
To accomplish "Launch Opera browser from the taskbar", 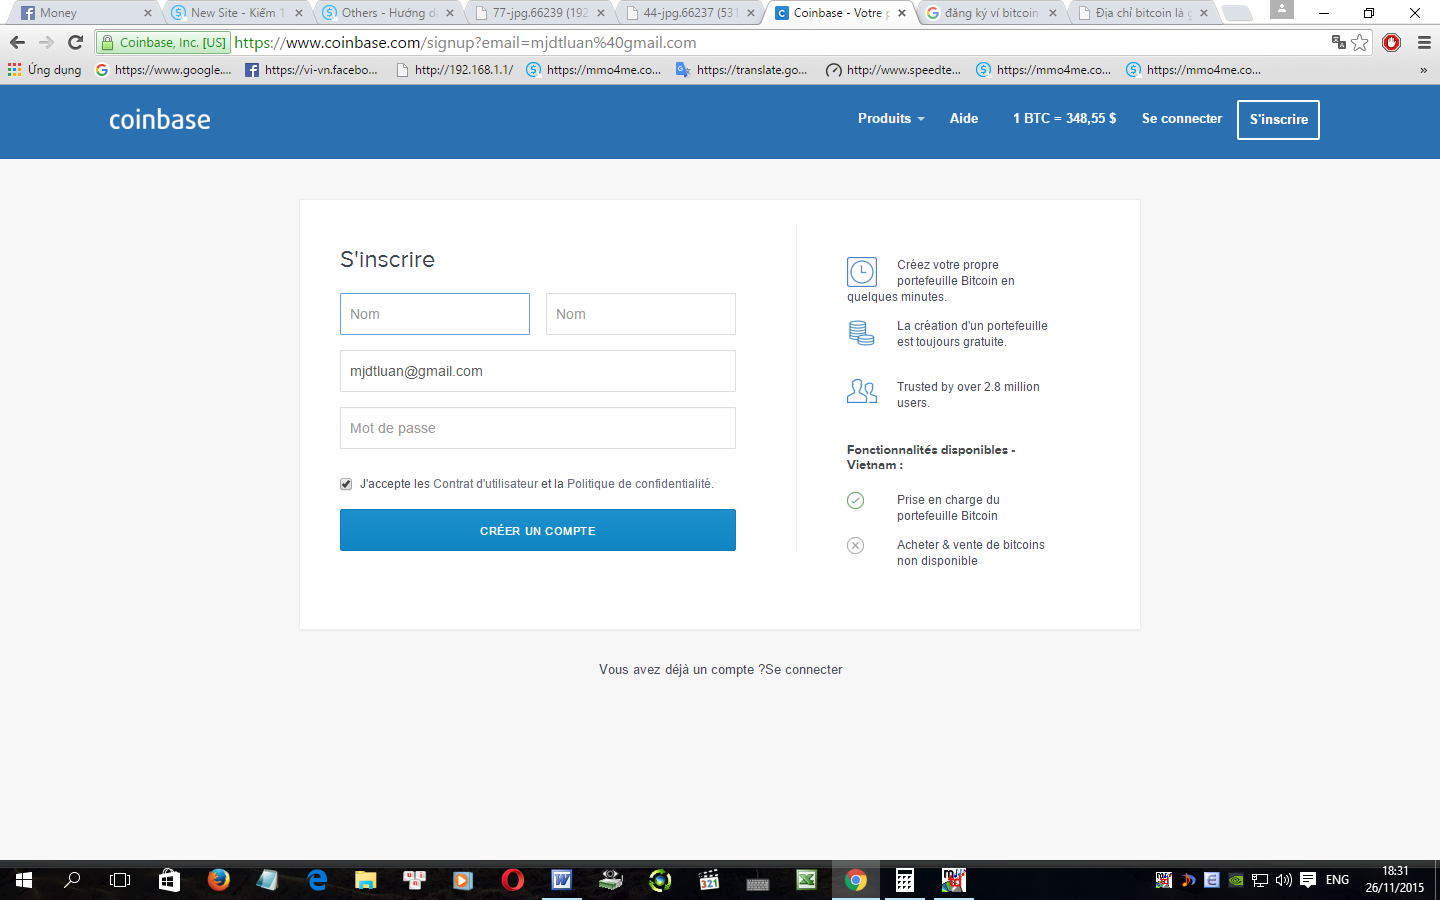I will (x=512, y=880).
